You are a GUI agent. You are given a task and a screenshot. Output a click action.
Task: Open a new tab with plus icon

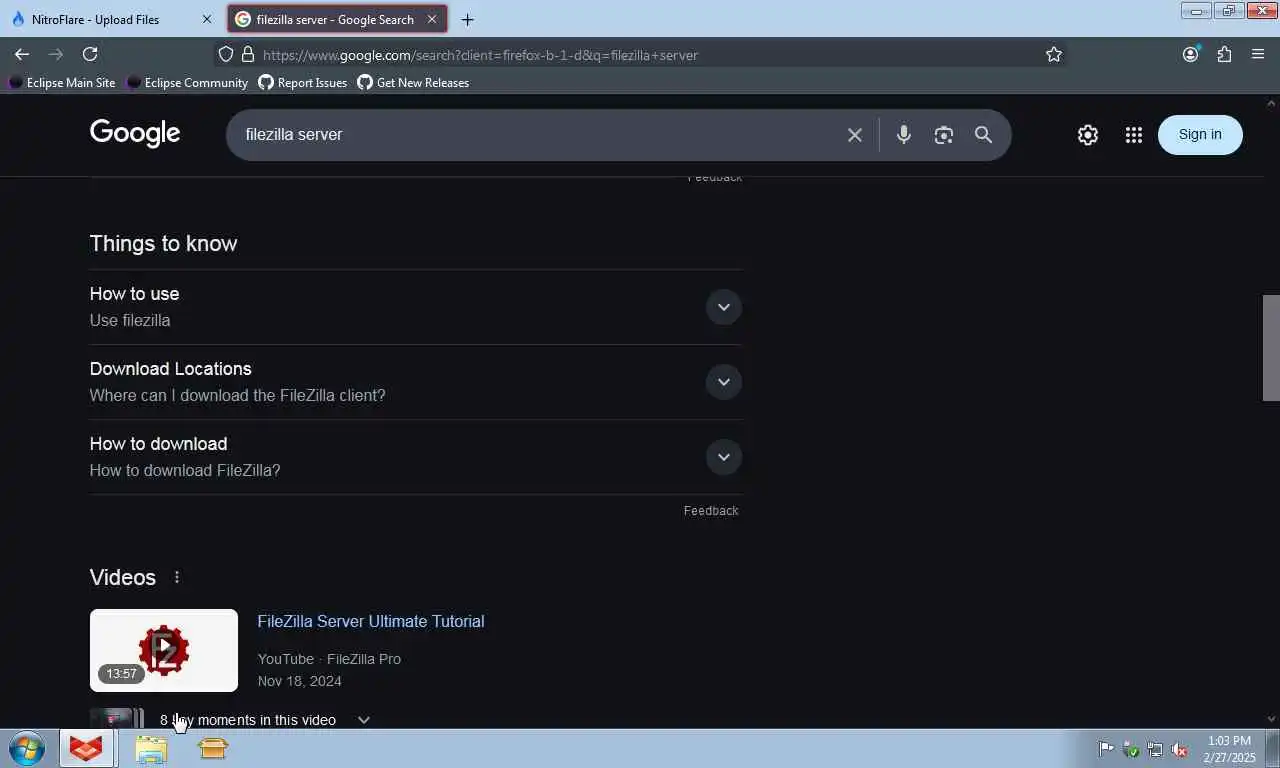tap(467, 19)
